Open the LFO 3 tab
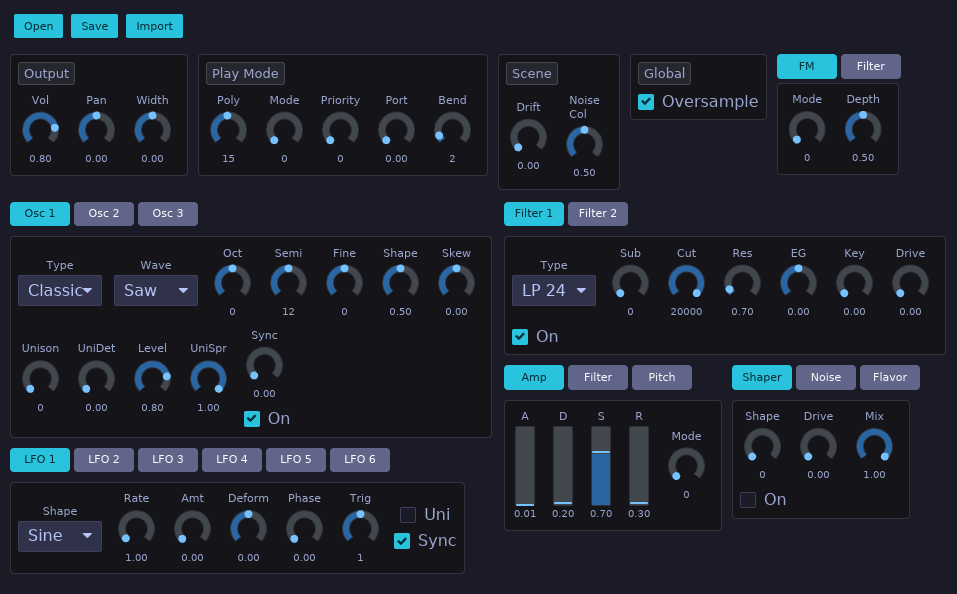Image resolution: width=957 pixels, height=594 pixels. pos(168,460)
